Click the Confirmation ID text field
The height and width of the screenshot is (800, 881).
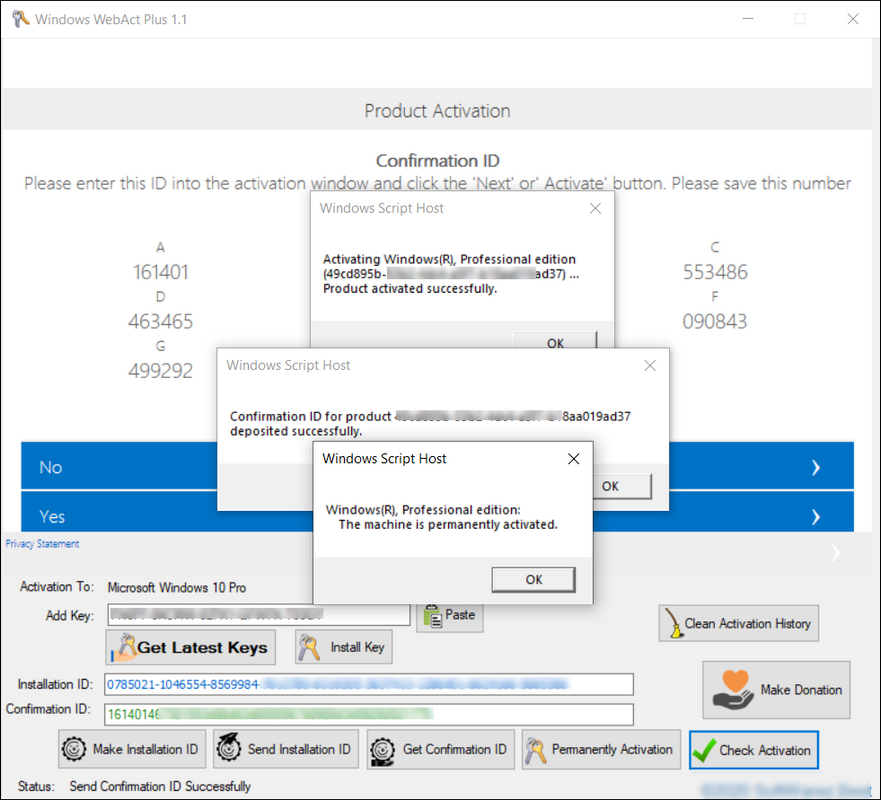(x=368, y=714)
